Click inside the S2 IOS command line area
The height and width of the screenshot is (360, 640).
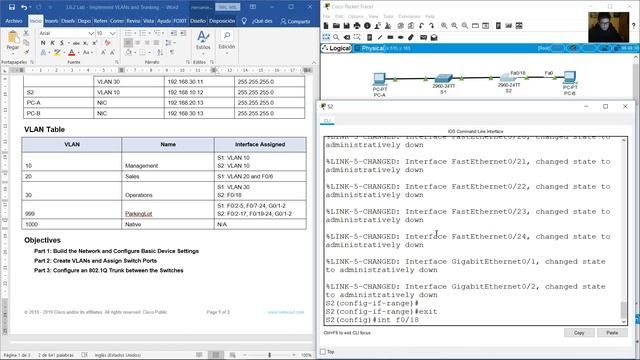pos(473,231)
